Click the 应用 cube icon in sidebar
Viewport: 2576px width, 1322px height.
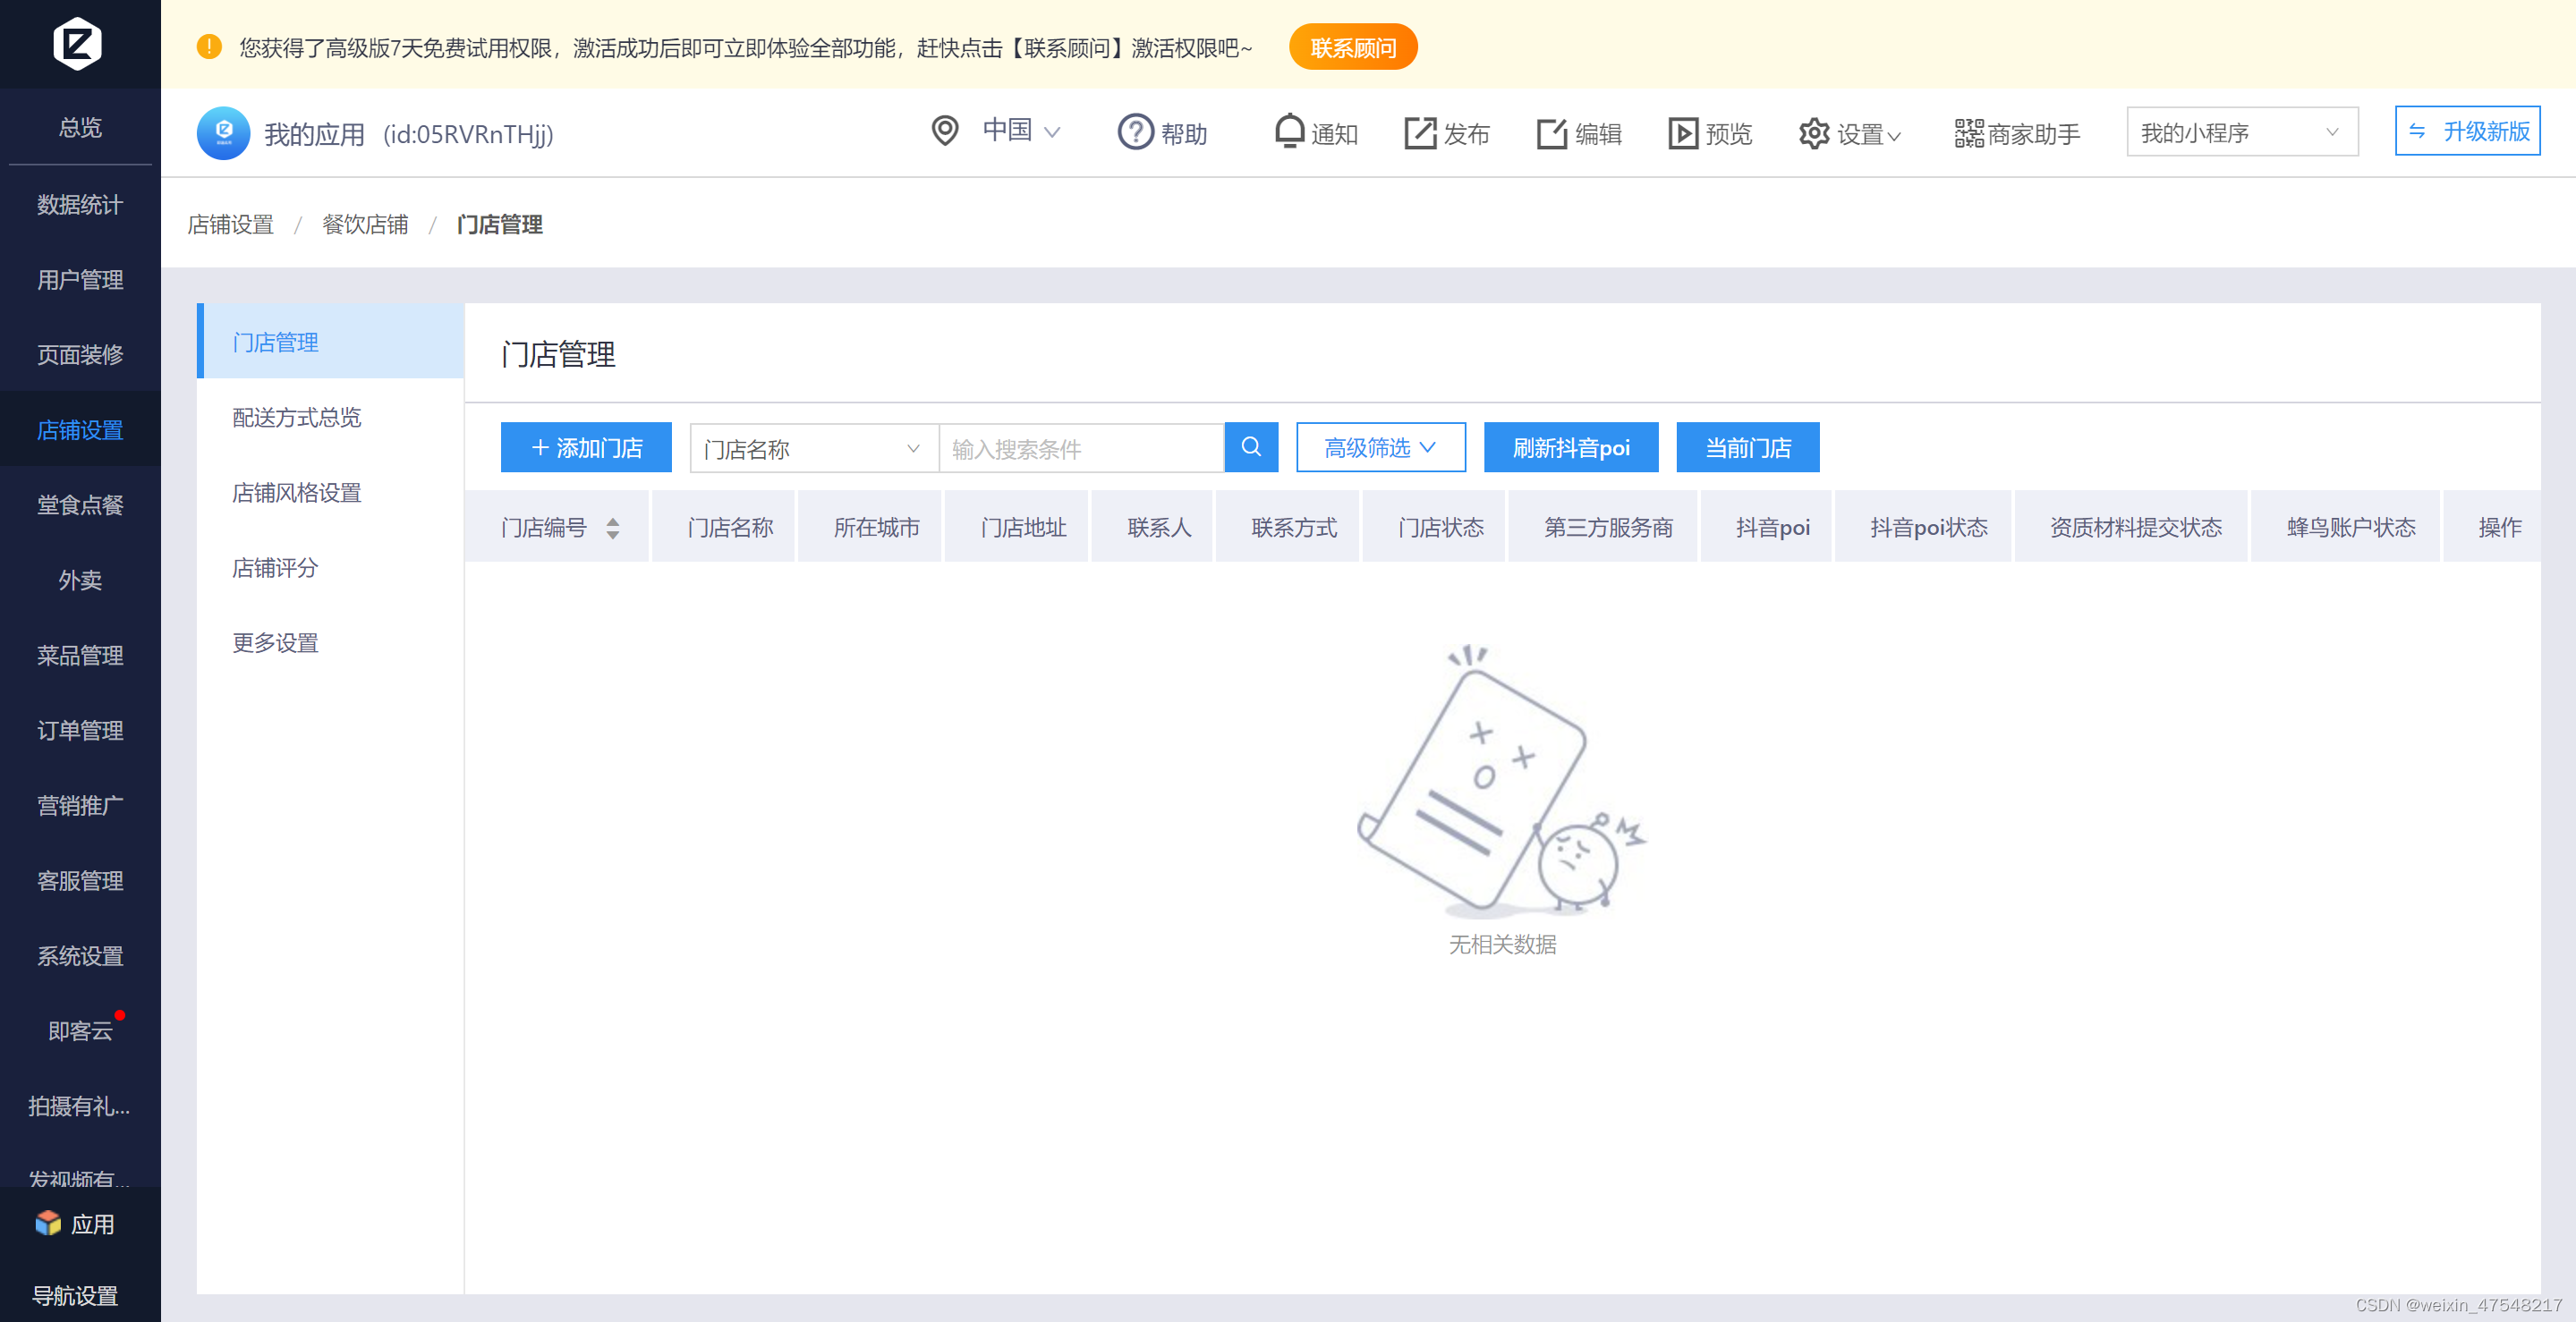point(47,1223)
